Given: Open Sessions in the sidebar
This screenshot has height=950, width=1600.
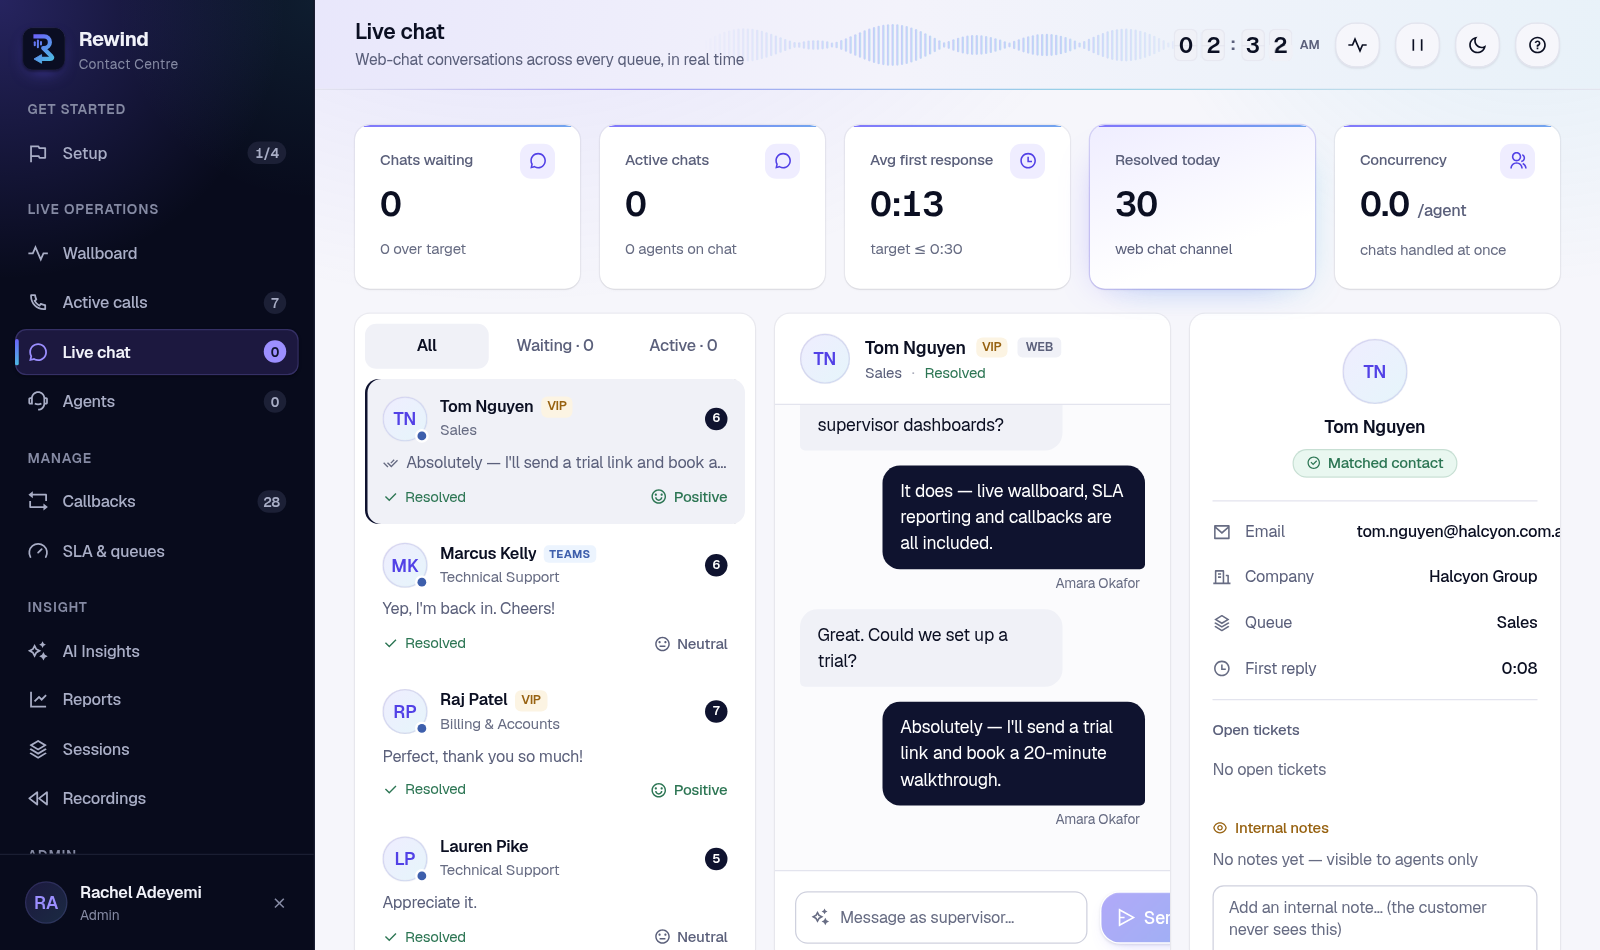Looking at the screenshot, I should point(157,749).
